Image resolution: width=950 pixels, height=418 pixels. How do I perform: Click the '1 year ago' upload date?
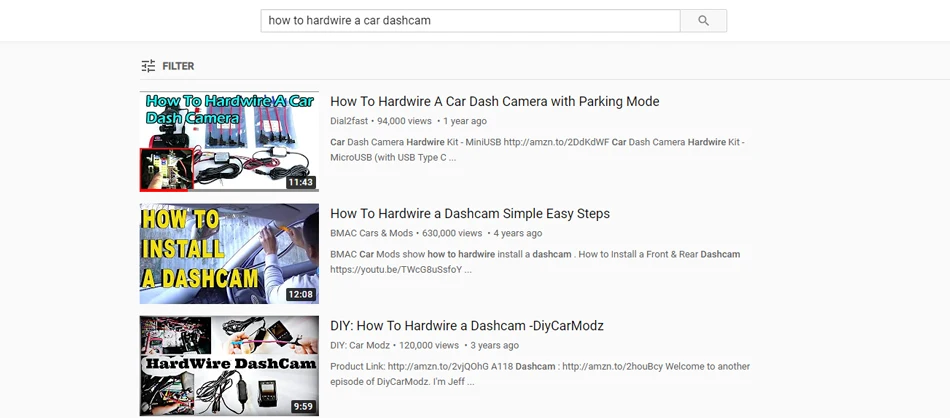[465, 121]
